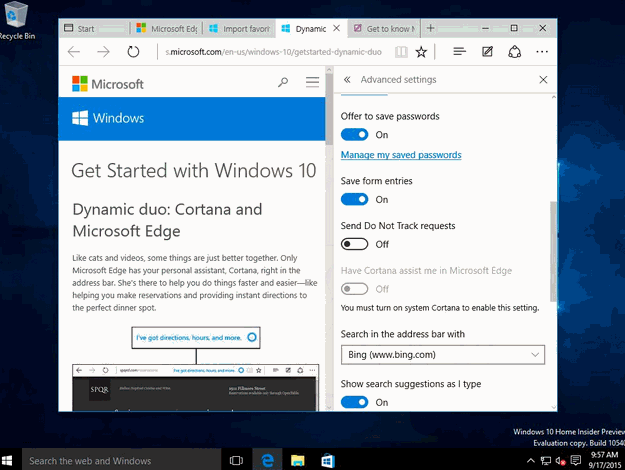Image resolution: width=625 pixels, height=470 pixels.
Task: Open File Explorer from taskbar
Action: [x=297, y=460]
